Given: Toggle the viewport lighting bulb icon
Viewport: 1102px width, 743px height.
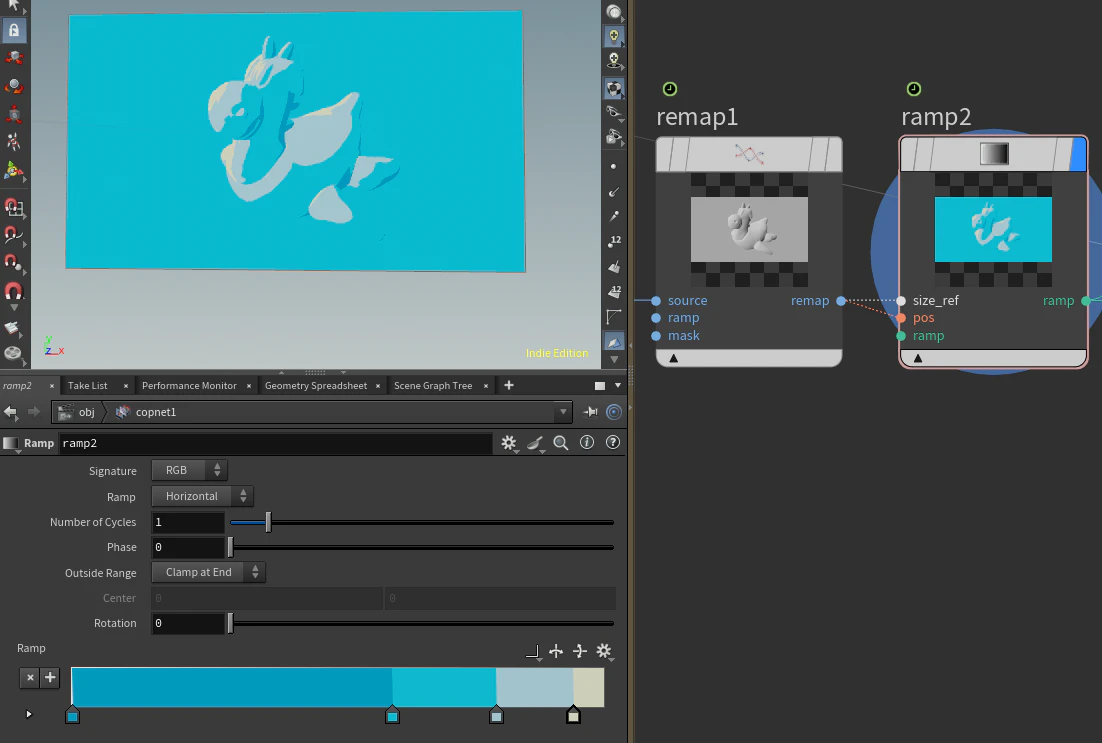Looking at the screenshot, I should (614, 36).
